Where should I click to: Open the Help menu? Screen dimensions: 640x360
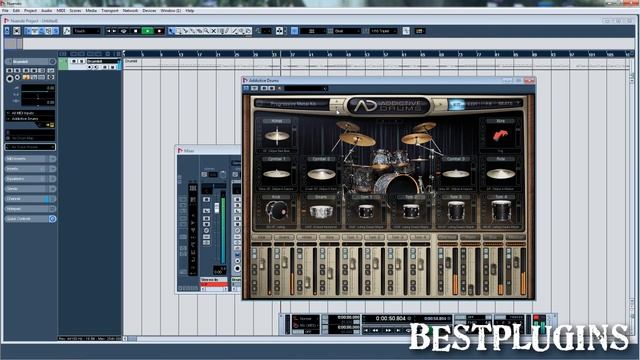190,11
